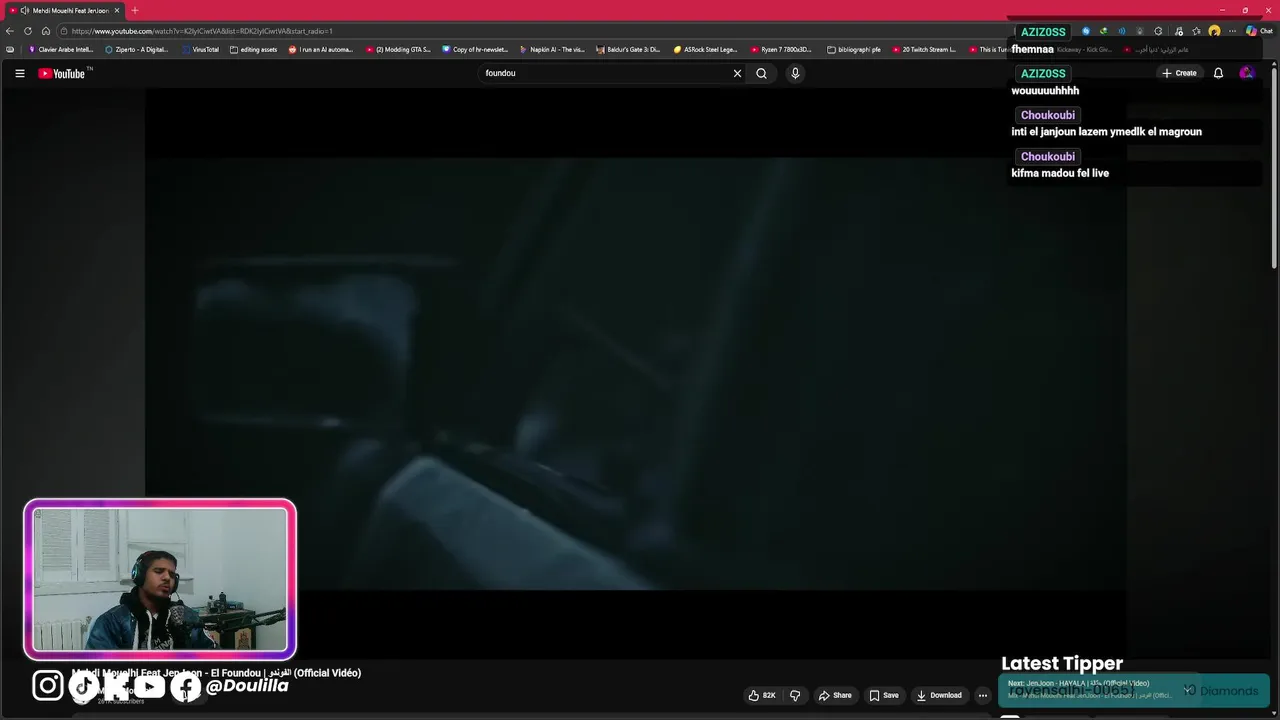Dislike the video with thumbs down
The height and width of the screenshot is (720, 1280).
click(x=795, y=695)
